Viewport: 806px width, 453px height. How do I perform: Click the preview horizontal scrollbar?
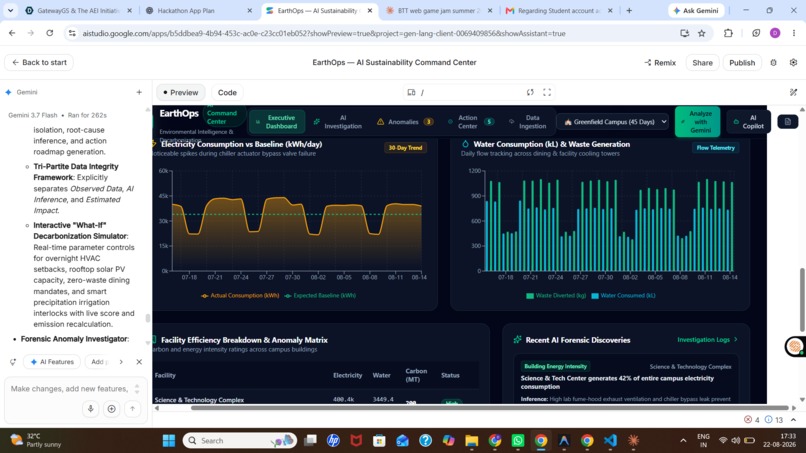coord(489,408)
